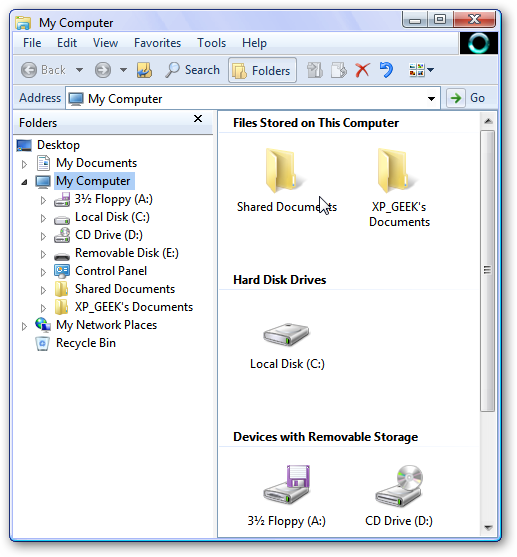This screenshot has width=517, height=557.
Task: Expand Shared Documents tree node
Action: (43, 290)
